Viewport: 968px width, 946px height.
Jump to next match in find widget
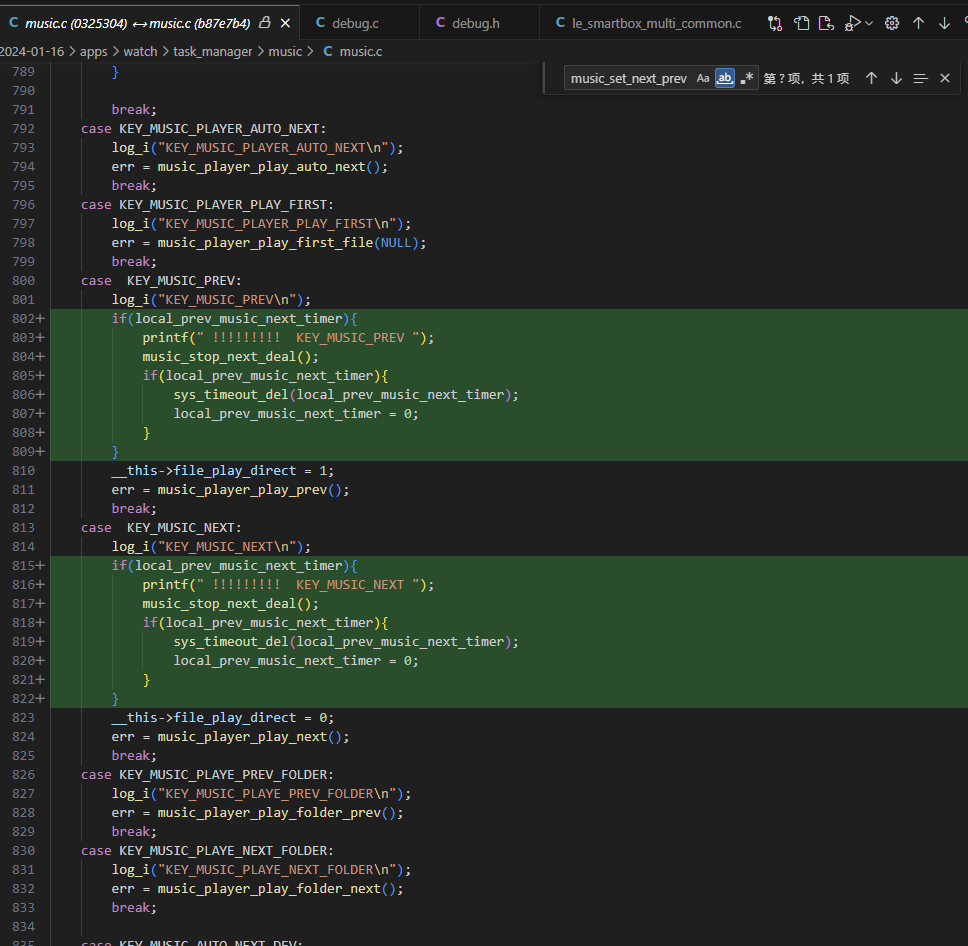click(896, 78)
